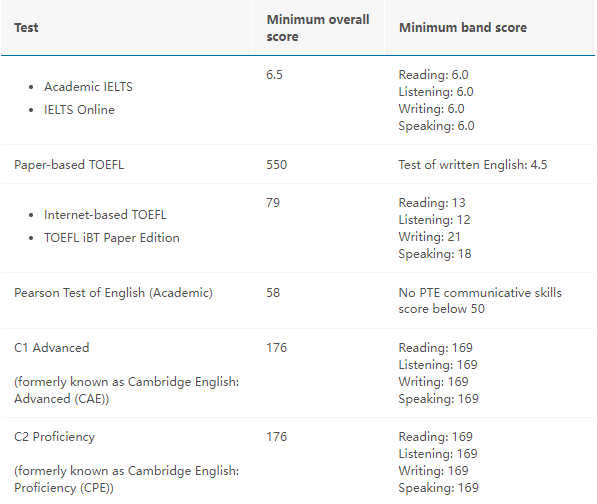Click the Writing: 21 TOEFL band score
Image resolution: width=597 pixels, height=504 pixels.
[429, 237]
